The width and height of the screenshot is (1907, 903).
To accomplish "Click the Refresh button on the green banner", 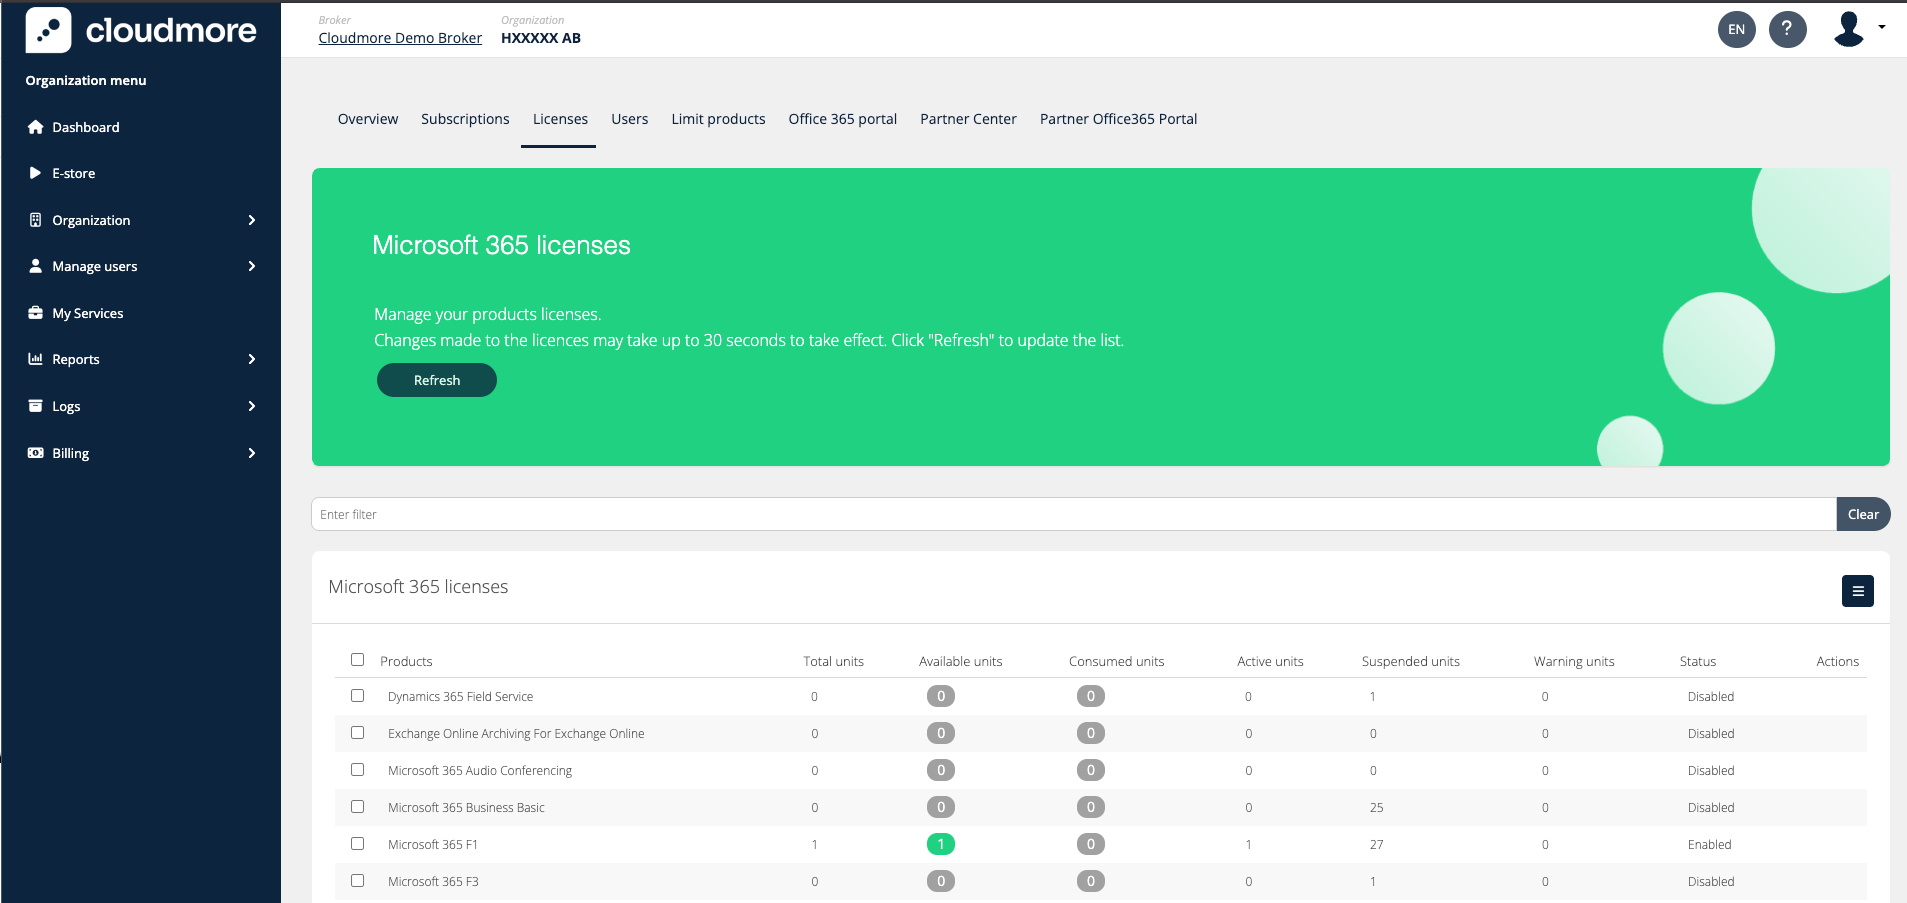I will (436, 380).
